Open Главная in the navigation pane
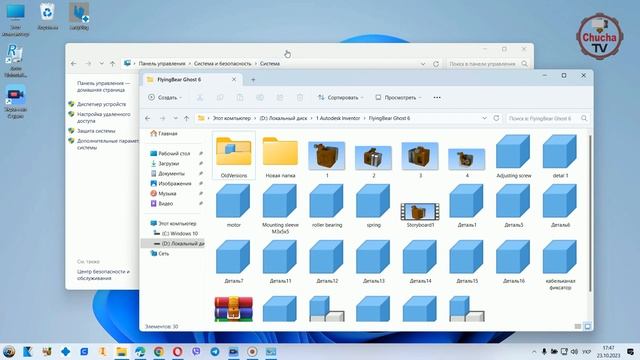 pos(164,133)
